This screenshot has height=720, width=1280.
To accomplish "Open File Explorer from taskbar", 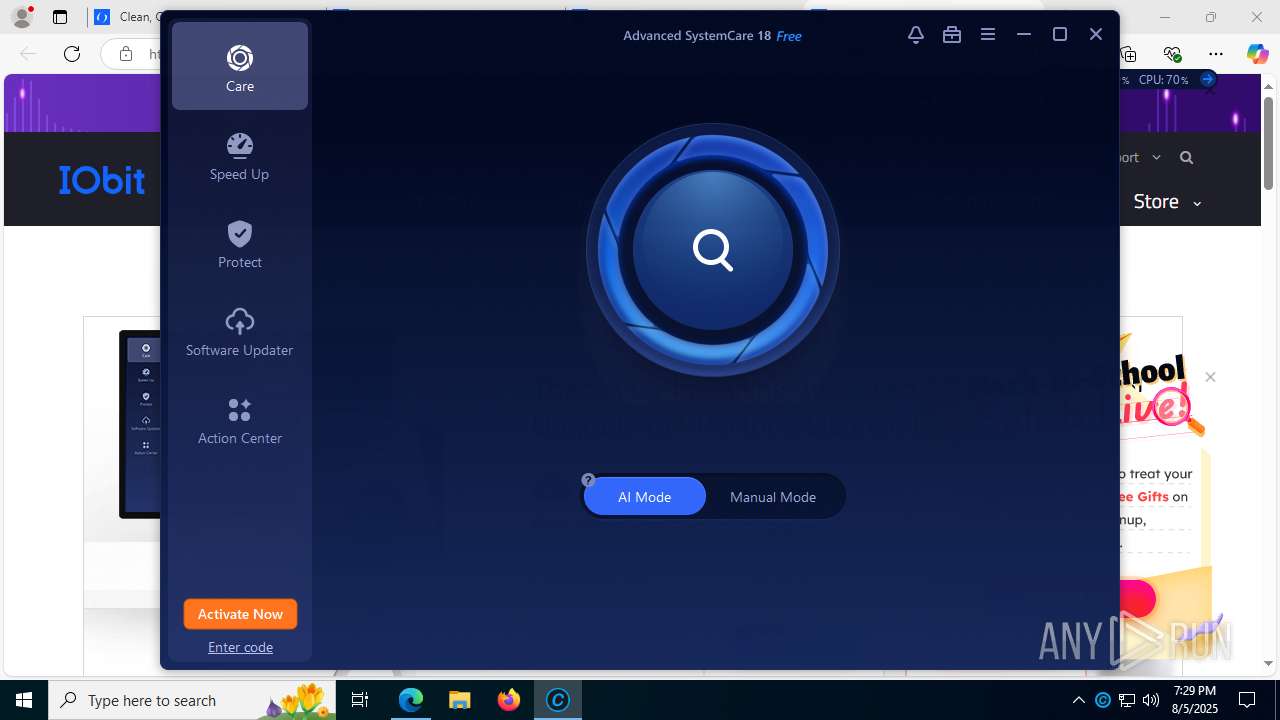I will click(459, 700).
